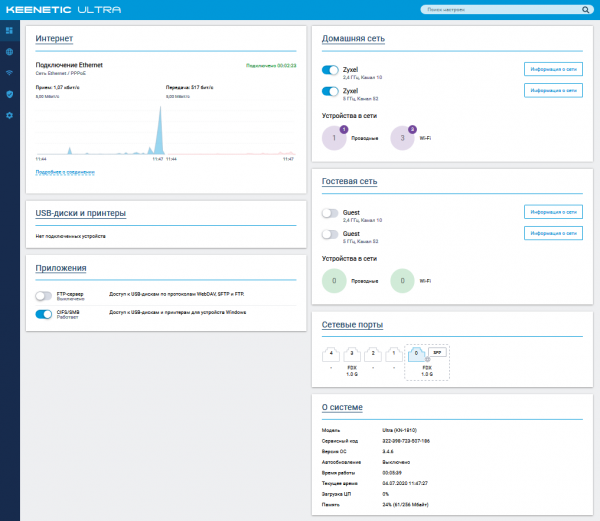600x521 pixels.
Task: Select network port 0 icon
Action: point(417,354)
